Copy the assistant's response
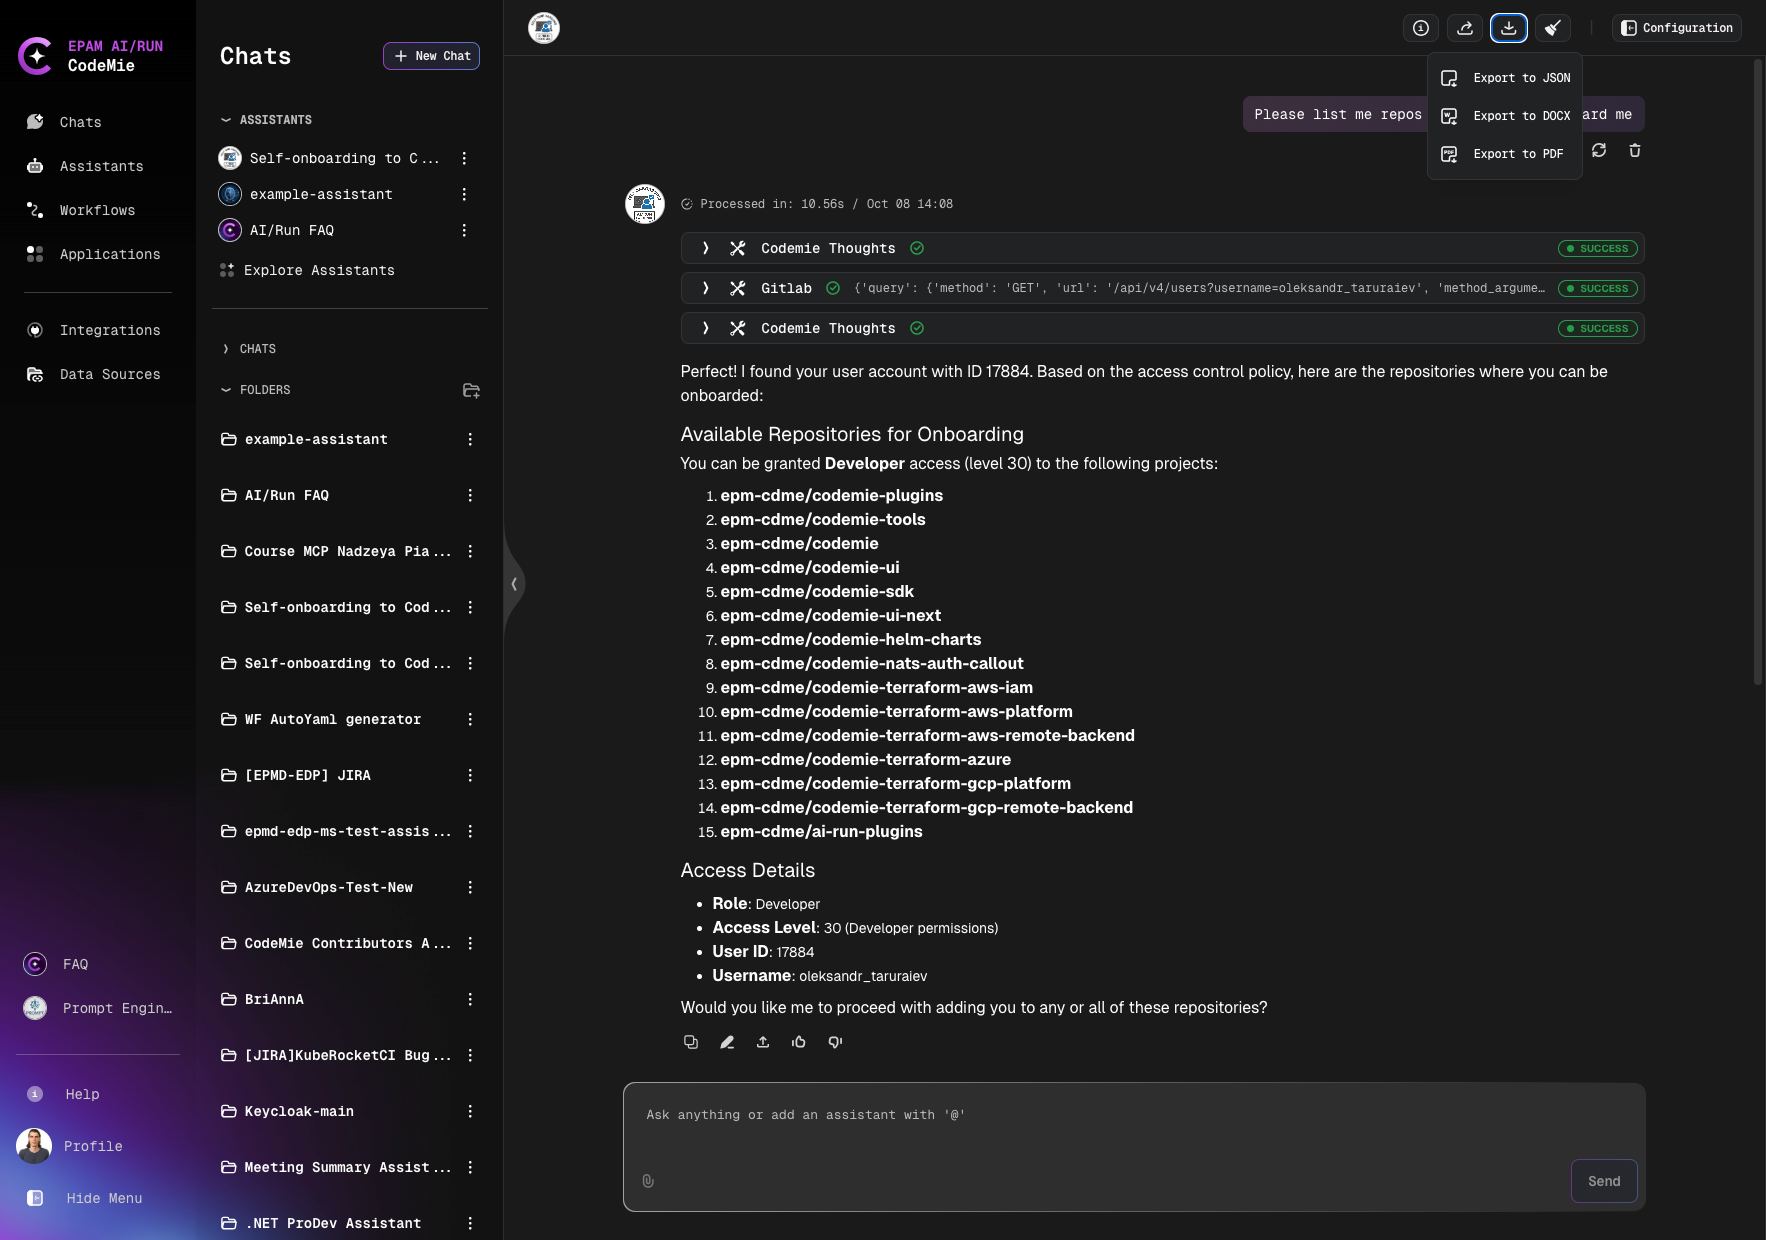 [691, 1042]
